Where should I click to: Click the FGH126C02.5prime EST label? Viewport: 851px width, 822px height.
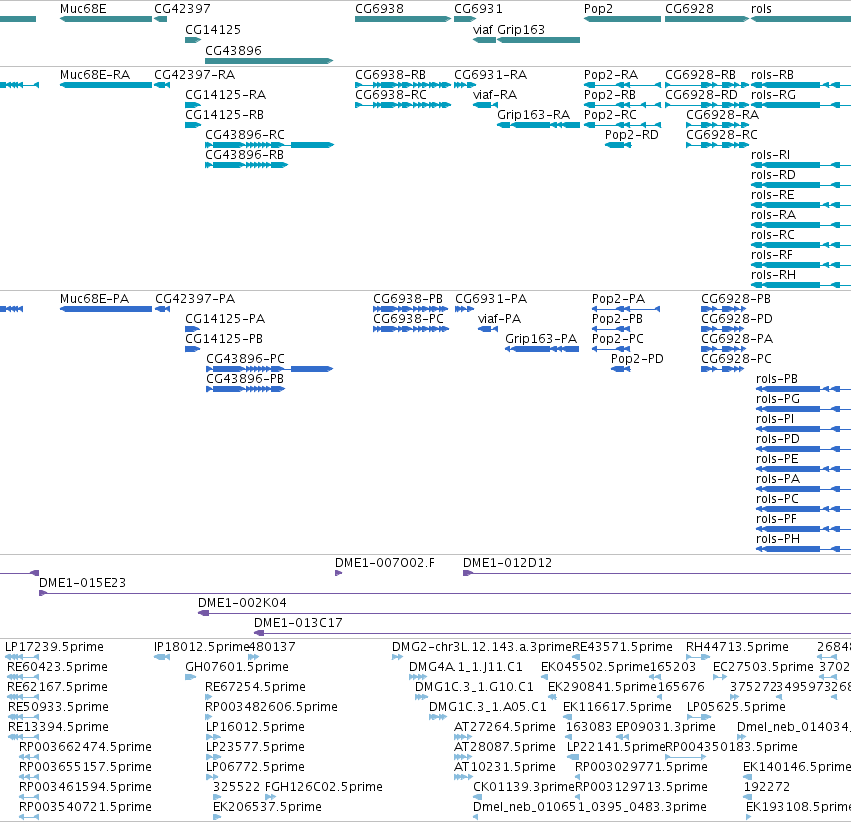(x=324, y=787)
